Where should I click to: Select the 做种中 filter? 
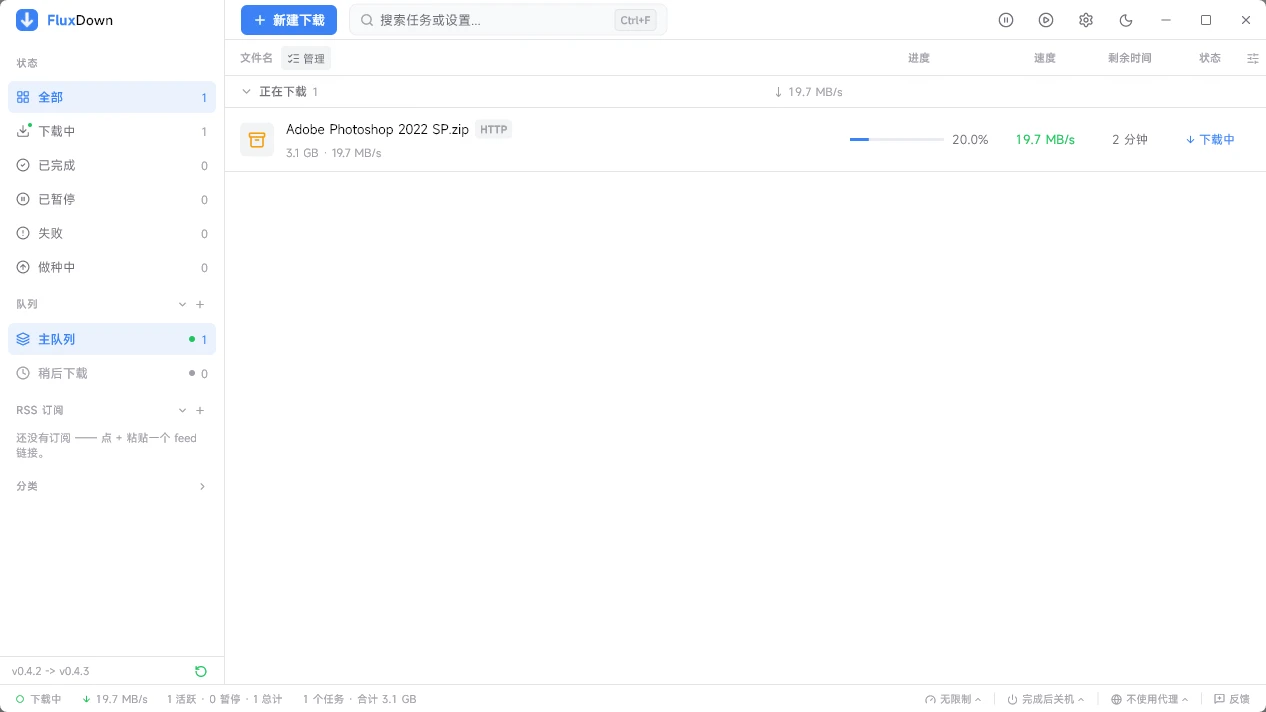[x=112, y=267]
